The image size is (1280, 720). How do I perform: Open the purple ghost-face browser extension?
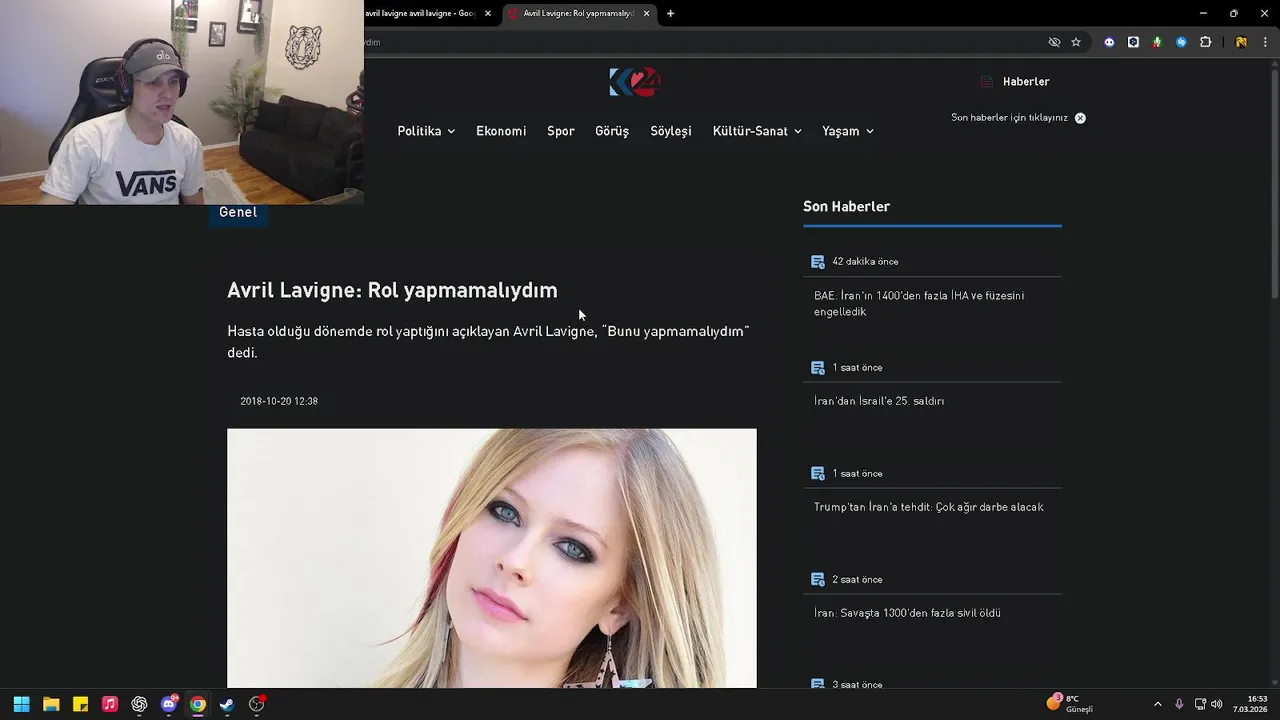pyautogui.click(x=1109, y=42)
